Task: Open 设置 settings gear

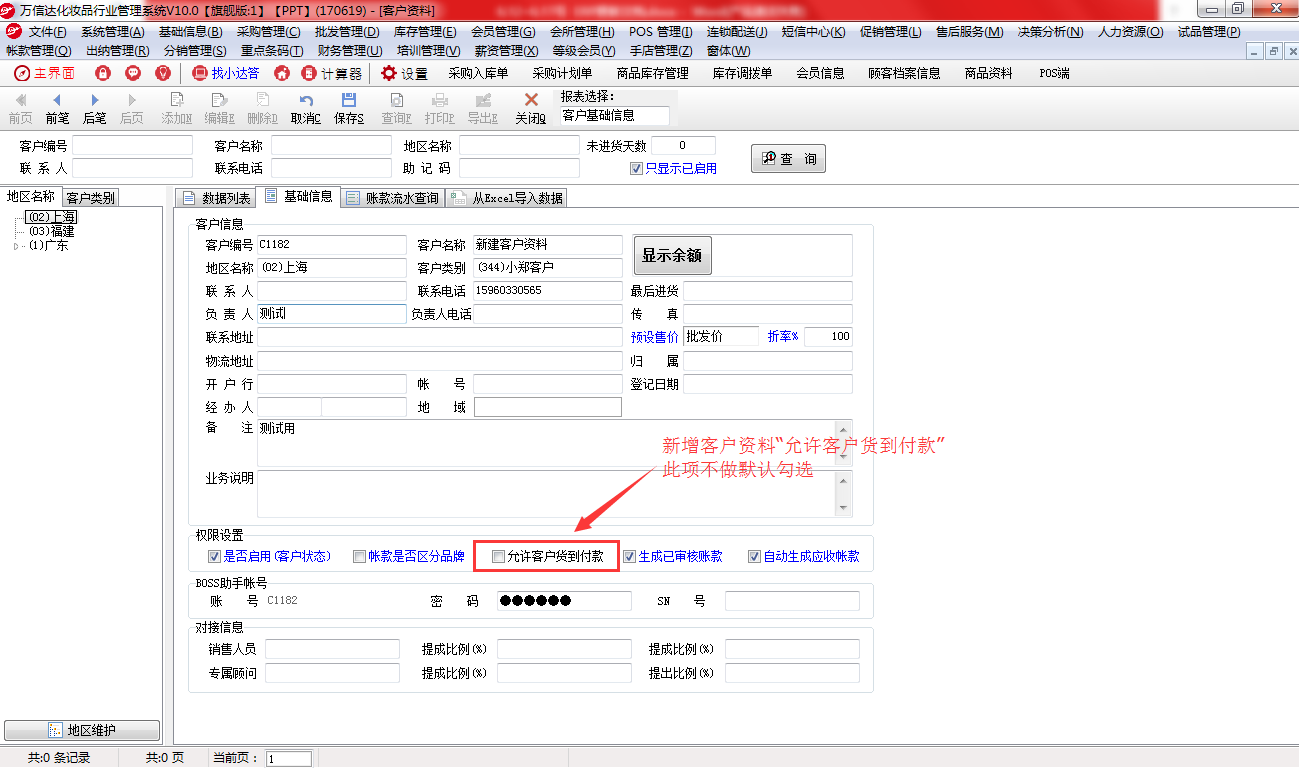Action: click(x=404, y=73)
